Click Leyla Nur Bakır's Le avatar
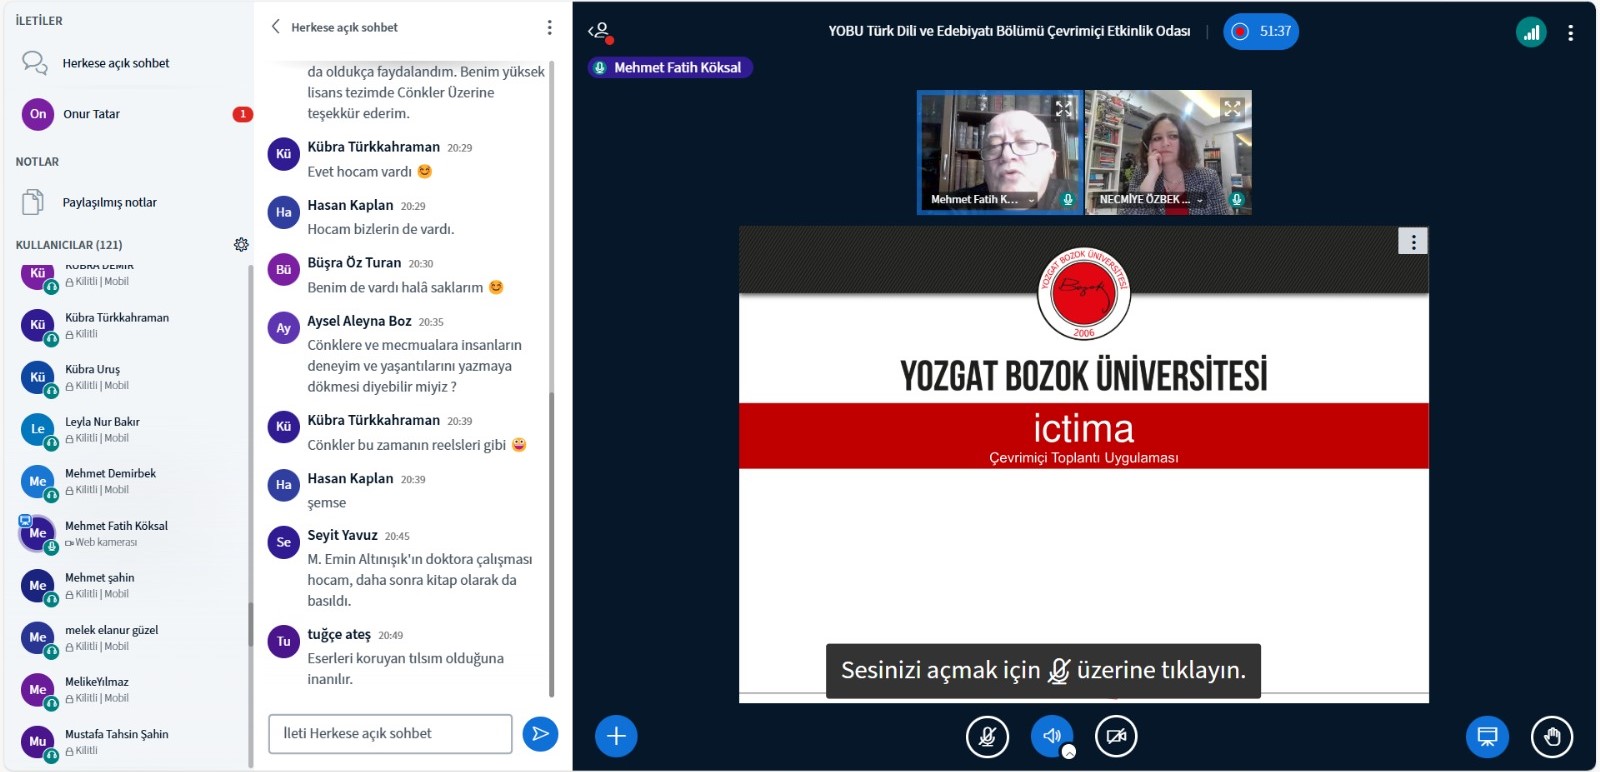Viewport: 1600px width, 772px height. (38, 429)
